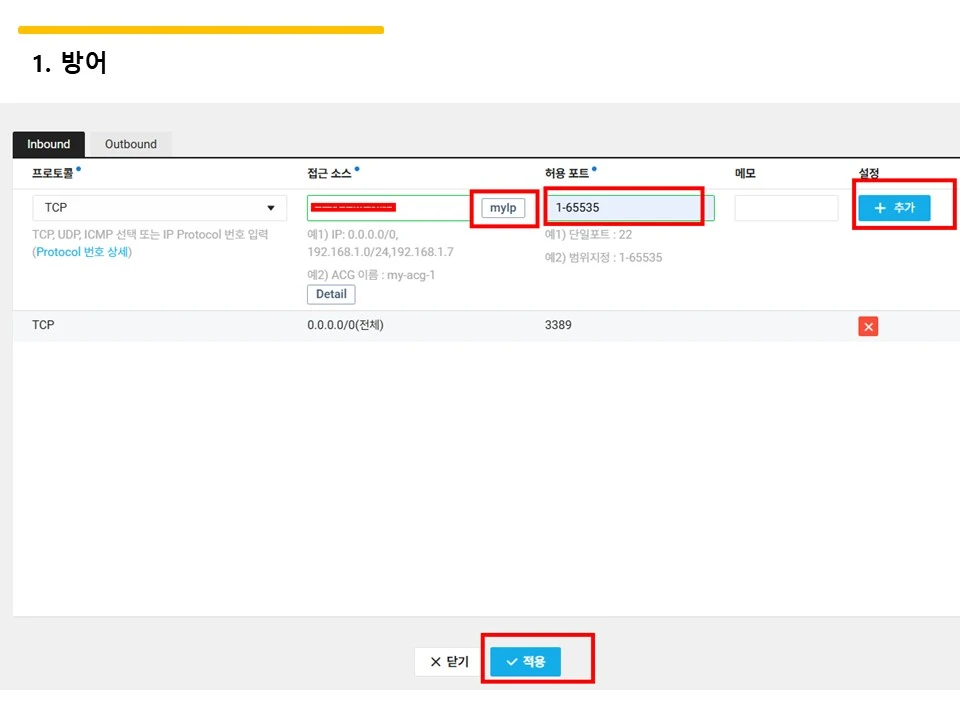Screen dimensions: 960x720
Task: Click the blue 추가 add button
Action: point(894,208)
